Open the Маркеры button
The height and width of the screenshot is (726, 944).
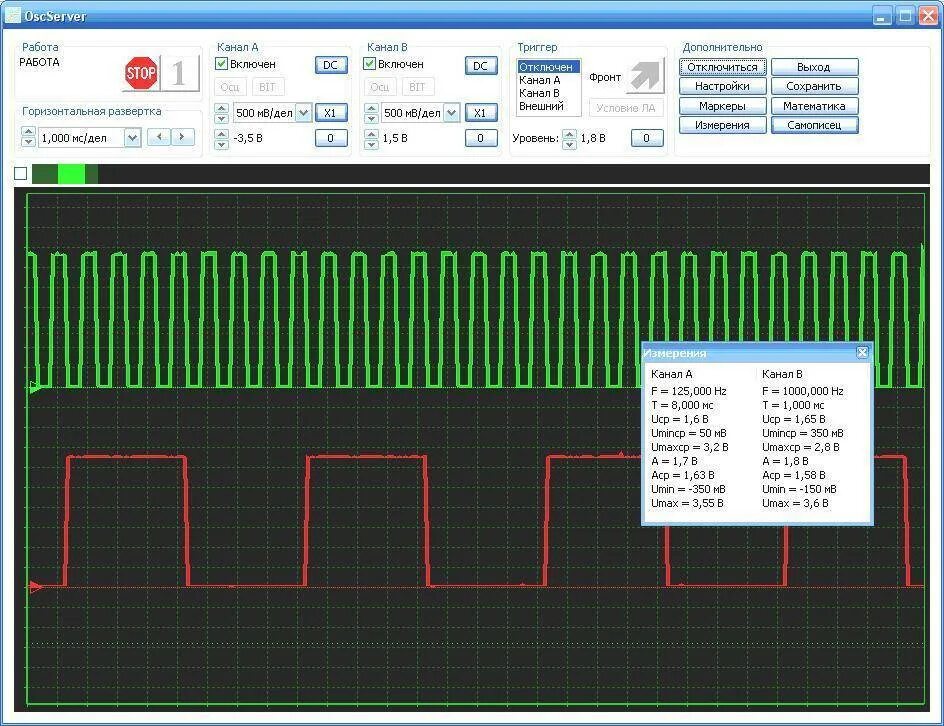pyautogui.click(x=722, y=106)
